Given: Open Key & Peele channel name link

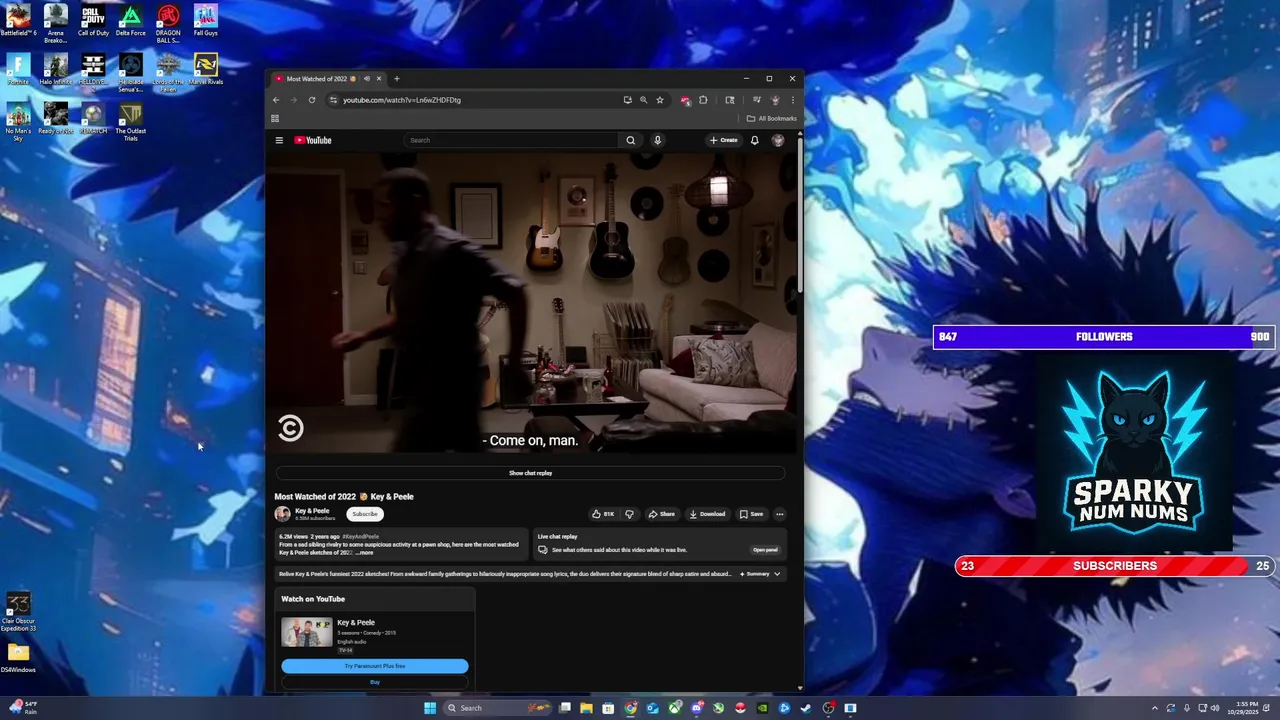Looking at the screenshot, I should 312,510.
